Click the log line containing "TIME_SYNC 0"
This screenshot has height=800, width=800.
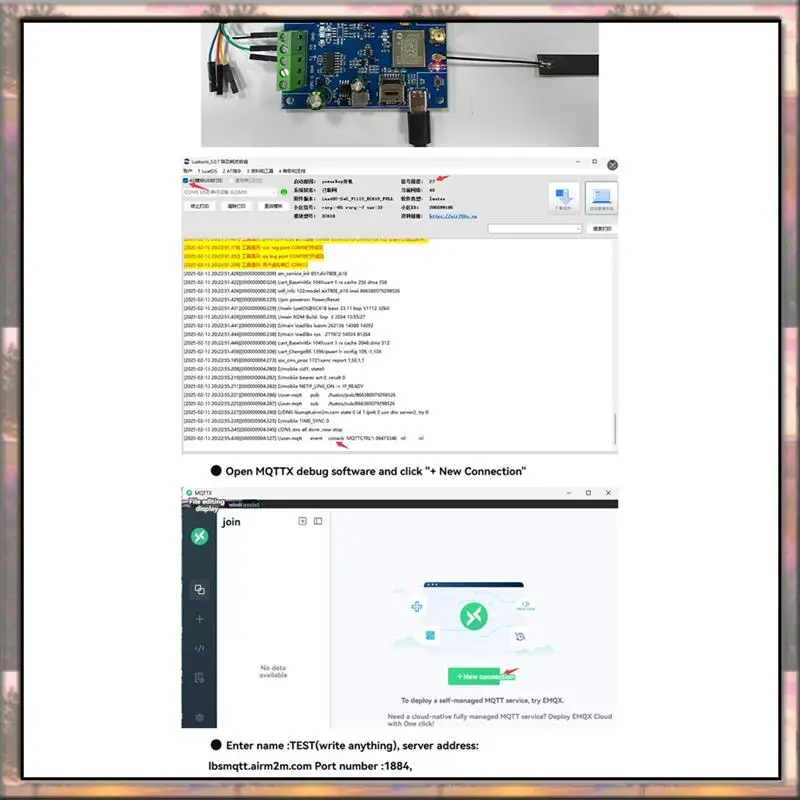coord(256,421)
